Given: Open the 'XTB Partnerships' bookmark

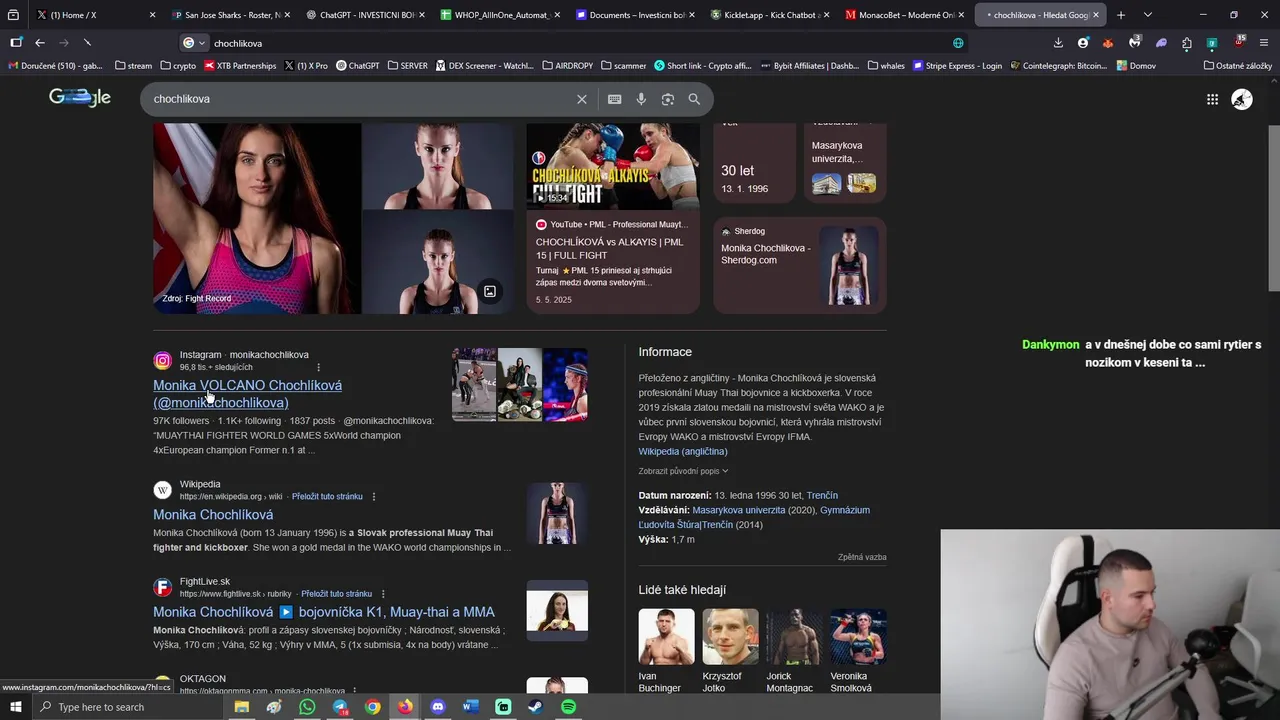Looking at the screenshot, I should point(240,66).
